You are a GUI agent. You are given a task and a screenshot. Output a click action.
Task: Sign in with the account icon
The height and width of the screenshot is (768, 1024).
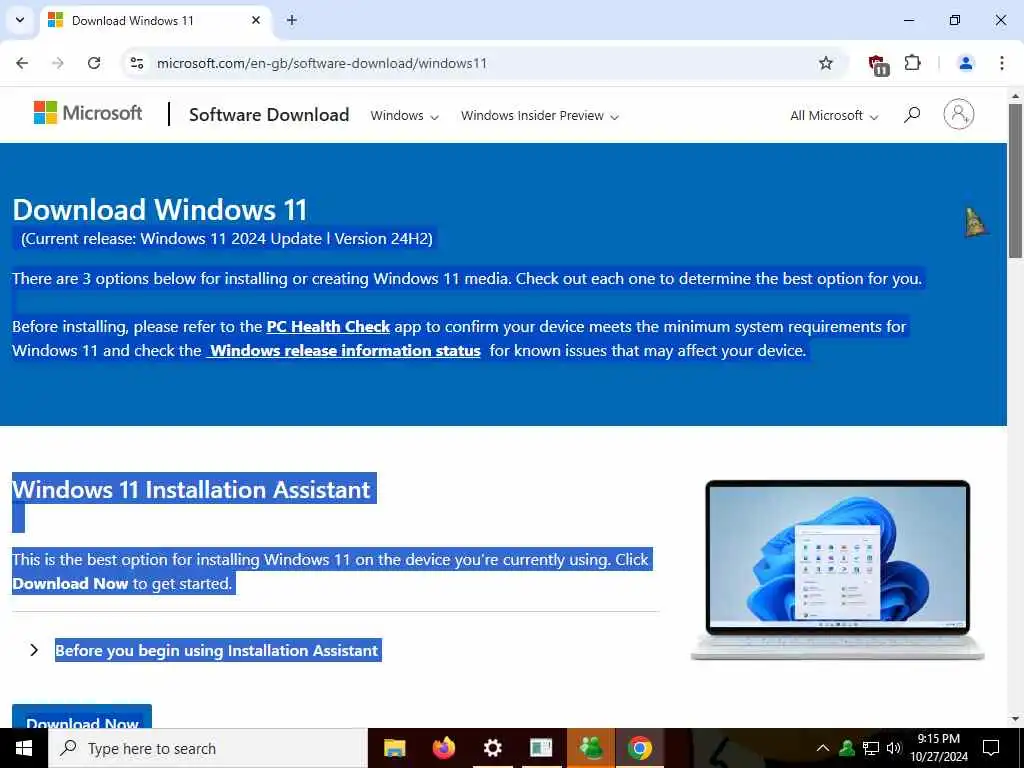pyautogui.click(x=958, y=114)
